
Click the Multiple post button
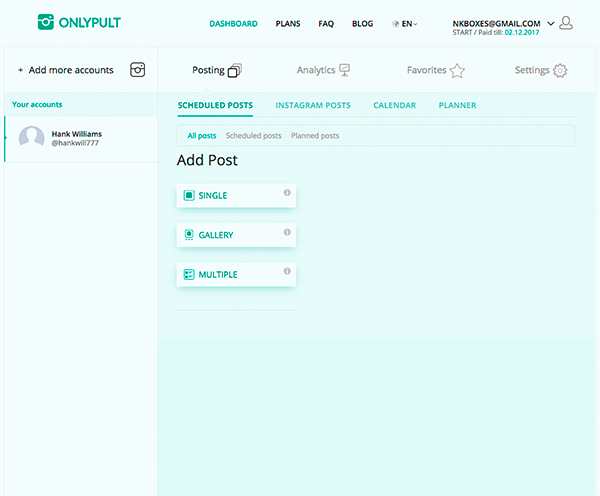coord(236,274)
